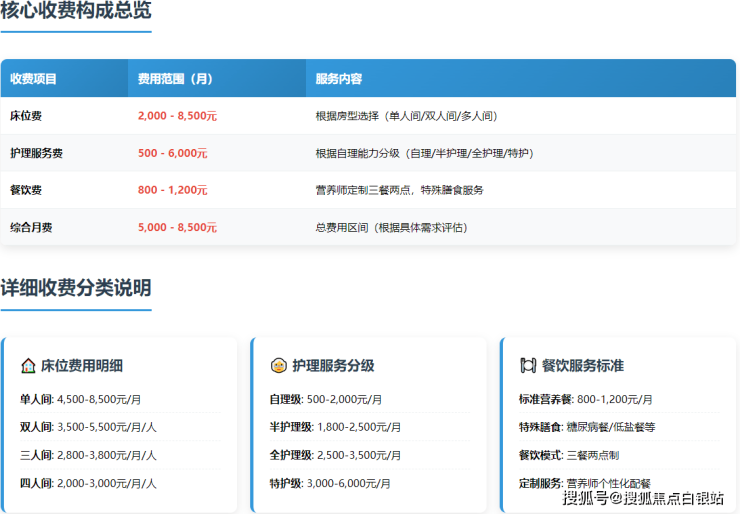This screenshot has height=514, width=740.
Task: Select the 四人间 price line
Action: [x=88, y=483]
